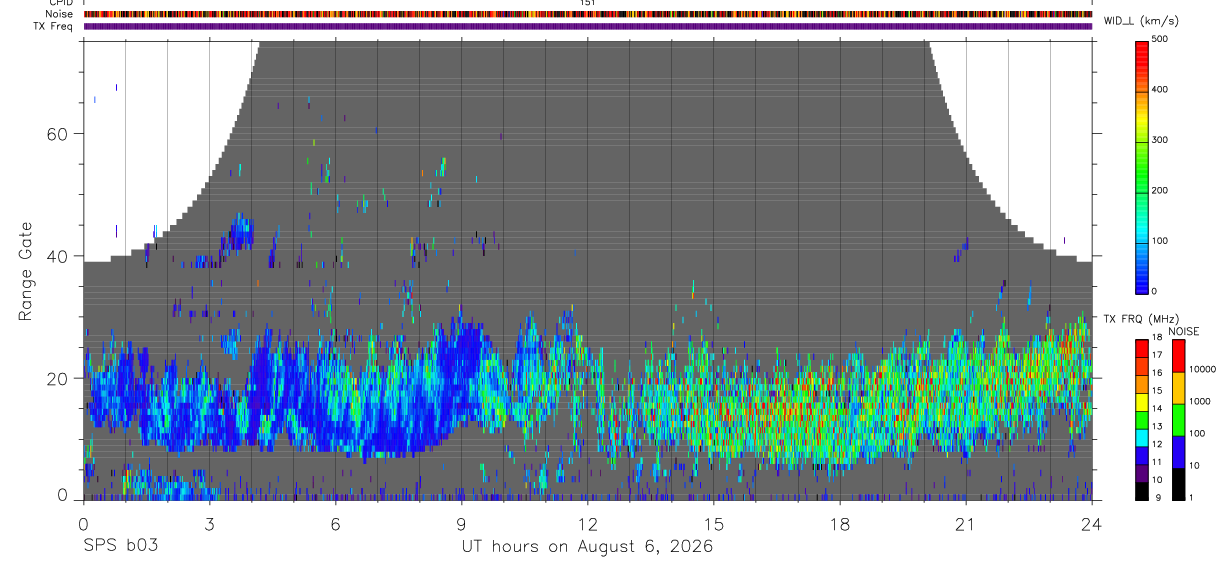Click the purple TX Freq strip
Image resolution: width=1228 pixels, height=567 pixels.
click(588, 26)
